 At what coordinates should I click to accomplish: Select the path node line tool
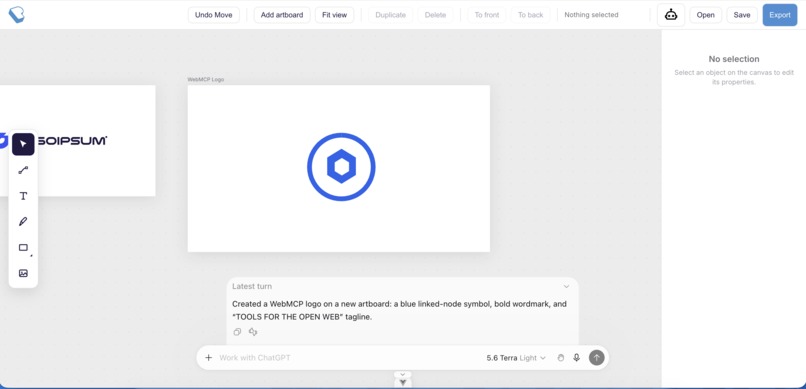tap(23, 170)
